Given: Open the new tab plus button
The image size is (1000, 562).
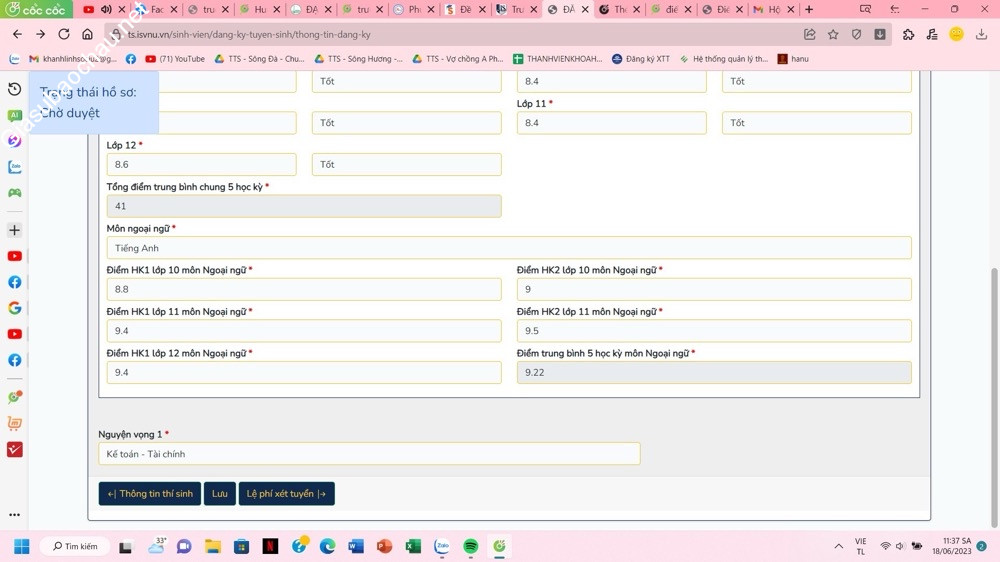Looking at the screenshot, I should click(809, 10).
